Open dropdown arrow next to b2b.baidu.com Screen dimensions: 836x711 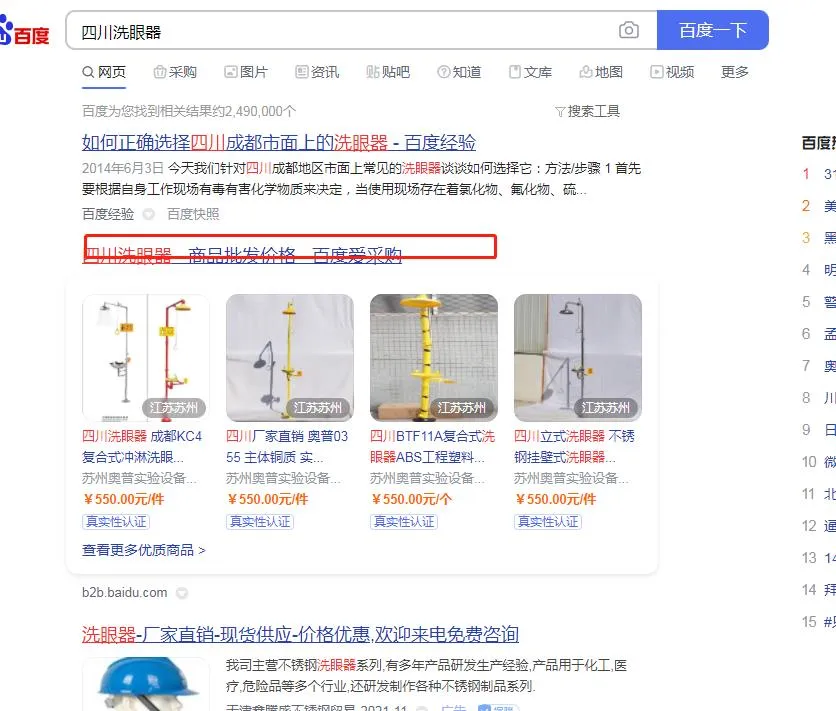tap(182, 593)
